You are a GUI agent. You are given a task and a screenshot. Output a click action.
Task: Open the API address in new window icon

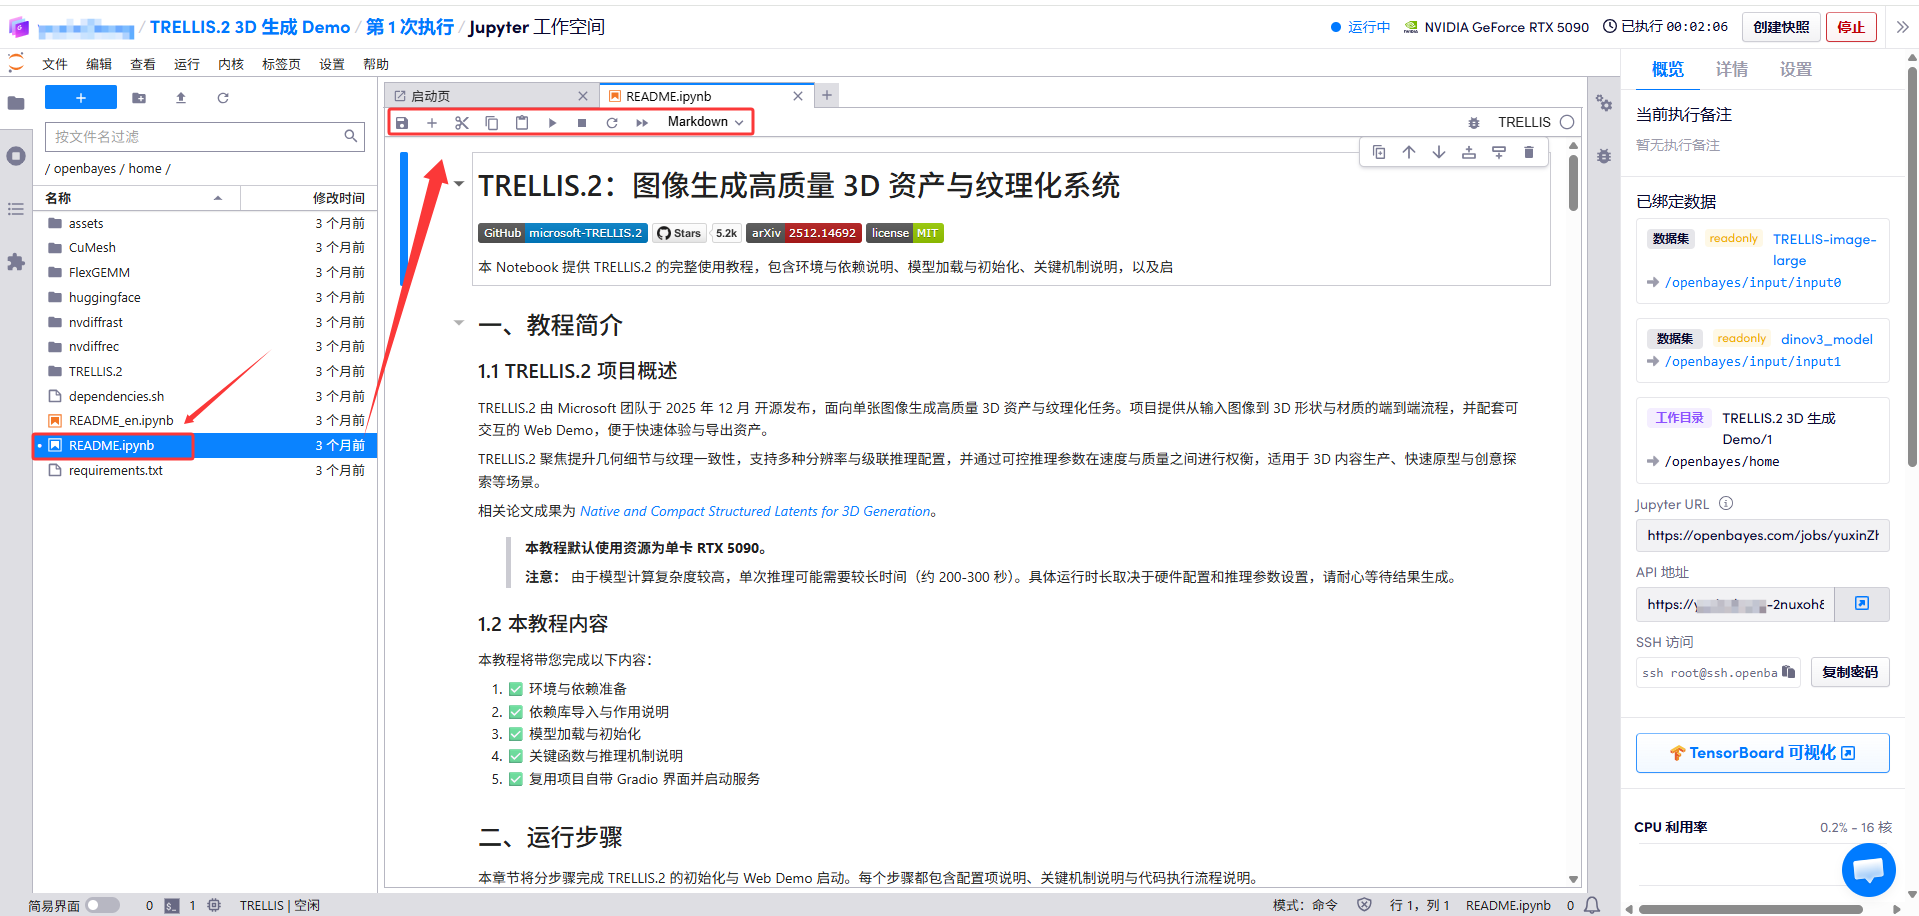coord(1862,604)
